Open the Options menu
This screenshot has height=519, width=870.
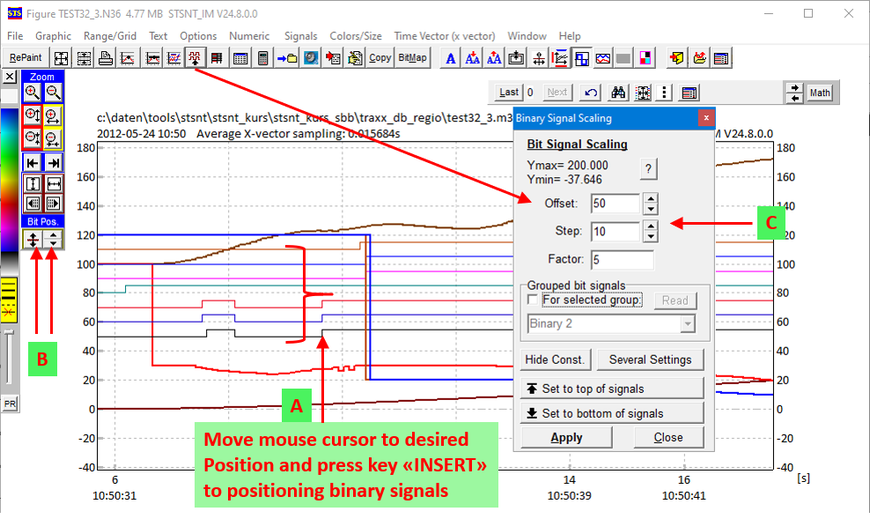click(x=198, y=36)
